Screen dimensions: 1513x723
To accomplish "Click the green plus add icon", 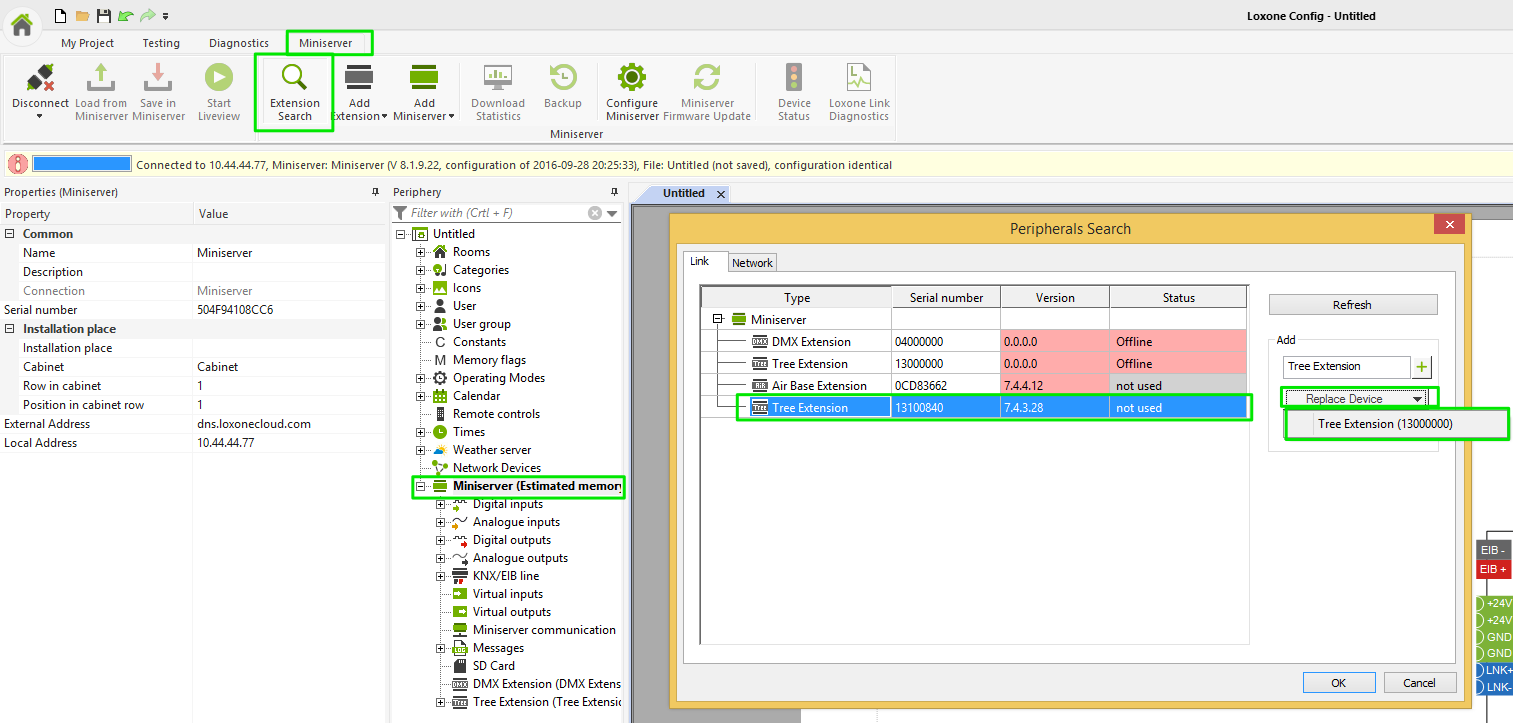I will coord(1422,367).
